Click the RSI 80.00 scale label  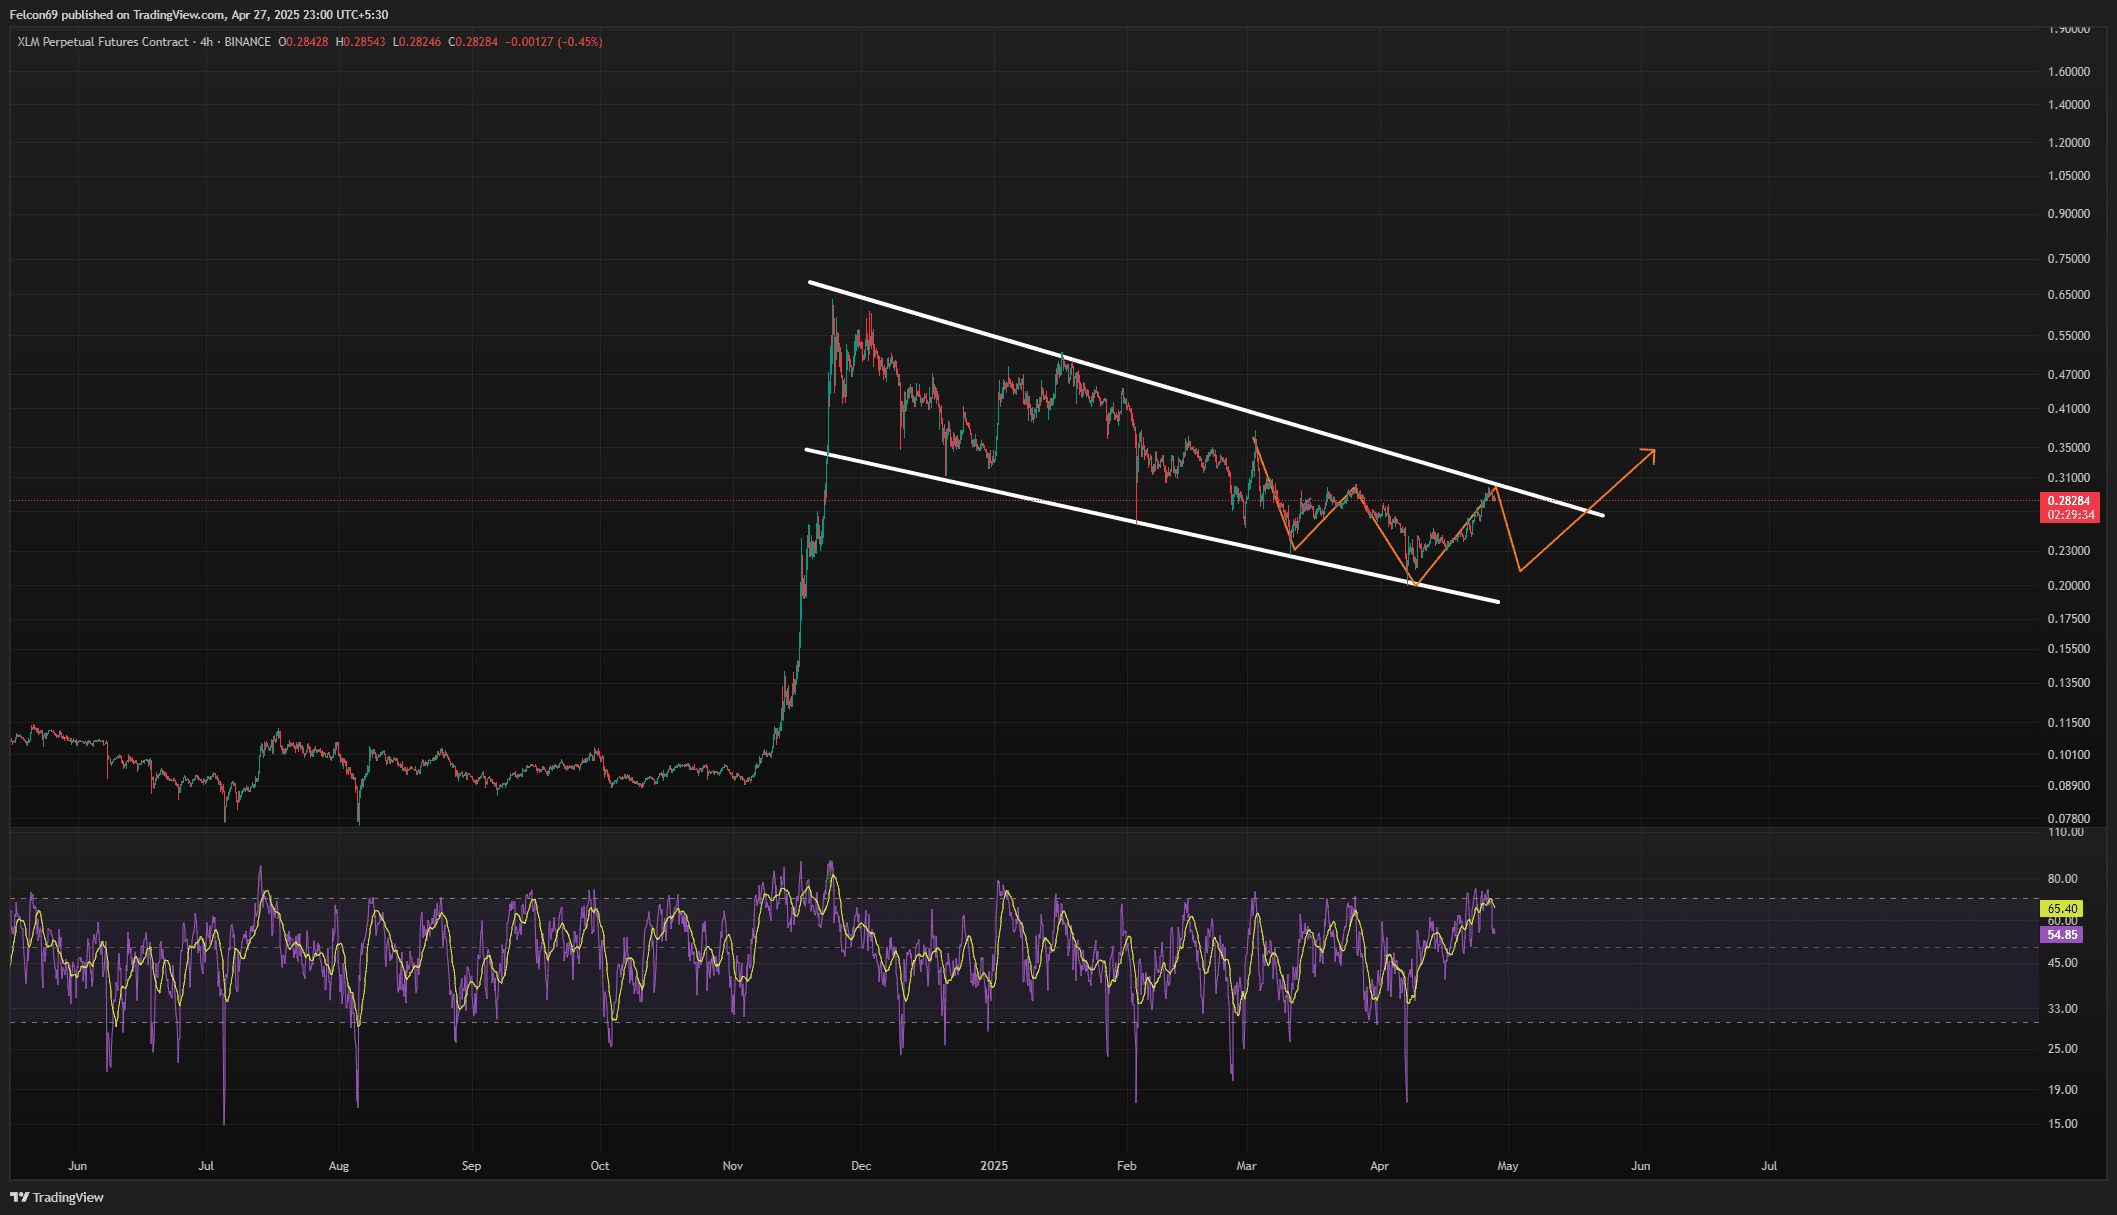2062,879
